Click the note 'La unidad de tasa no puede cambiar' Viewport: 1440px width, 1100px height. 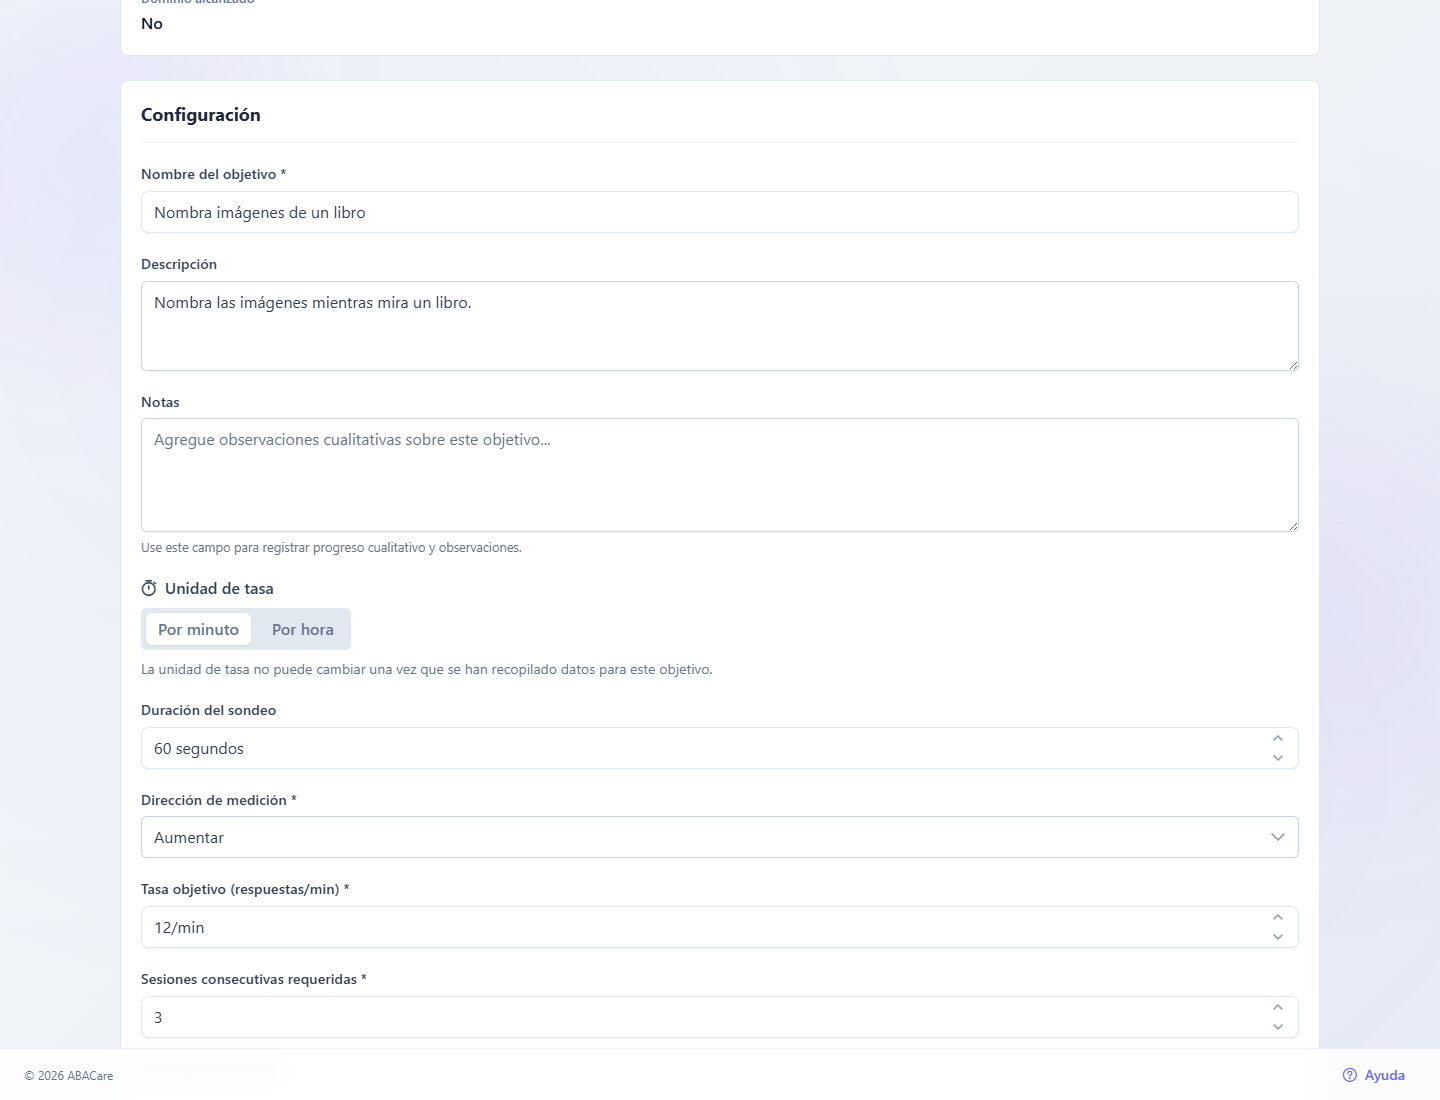tap(427, 670)
